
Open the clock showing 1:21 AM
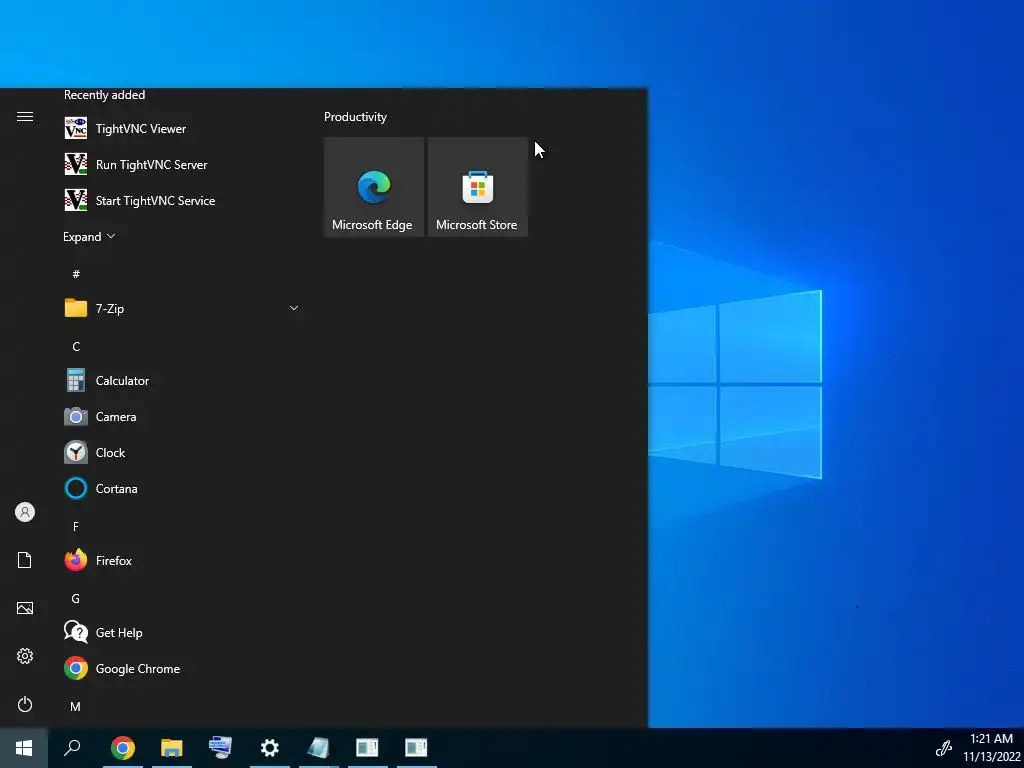991,748
